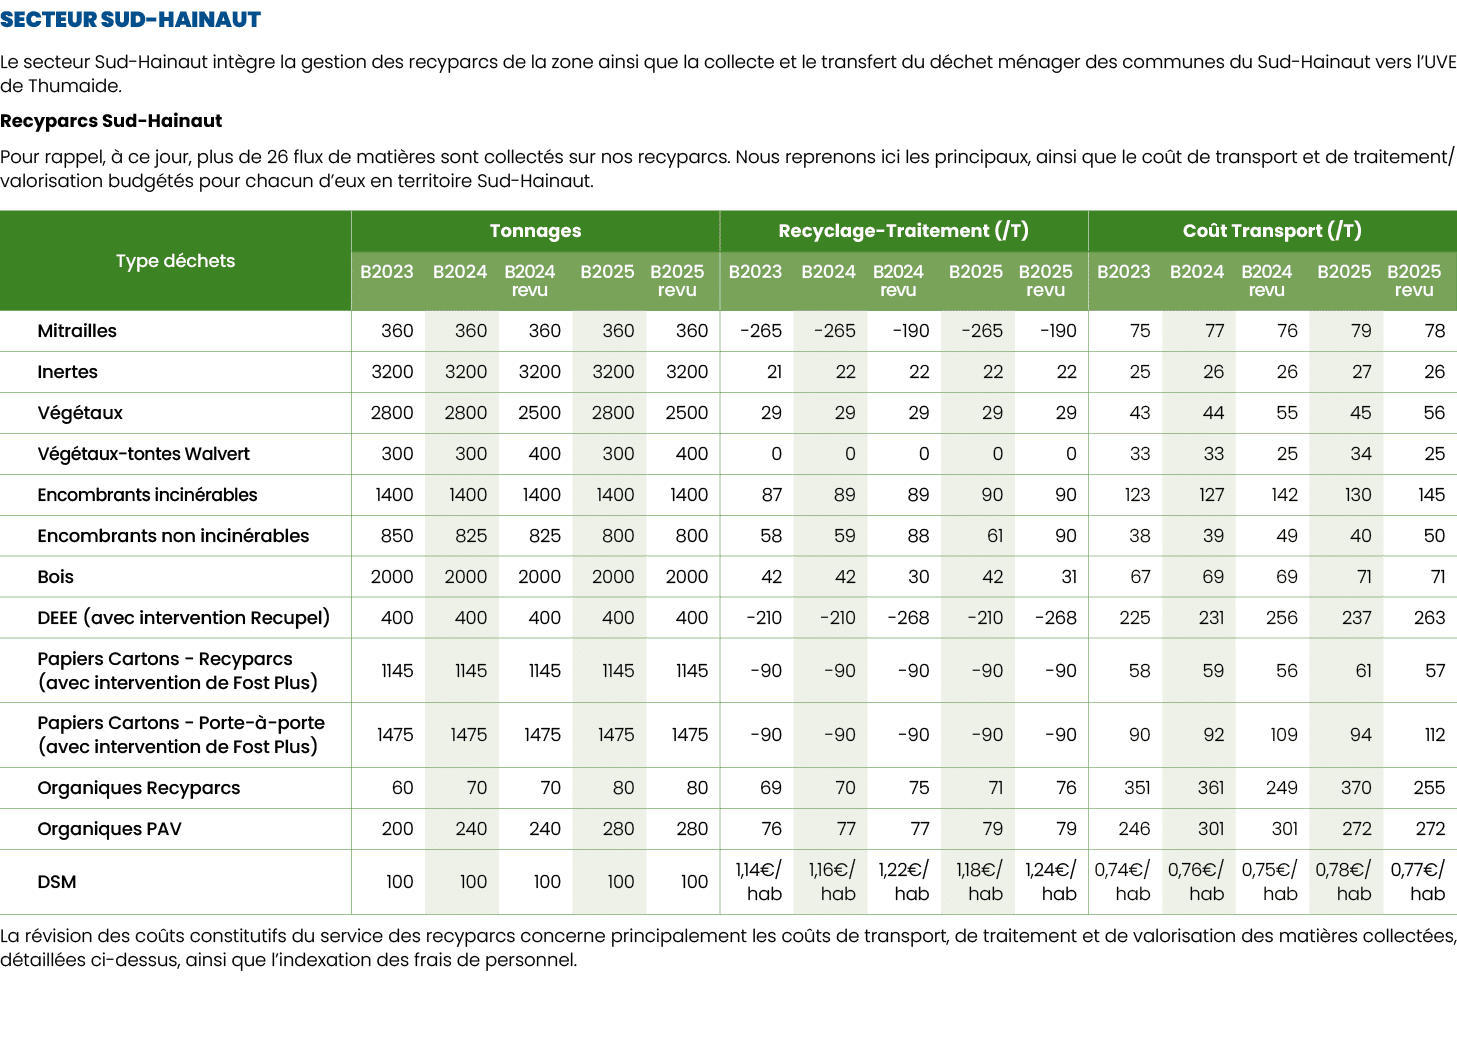
Task: Select DEEE transport cost value 263
Action: (1429, 618)
